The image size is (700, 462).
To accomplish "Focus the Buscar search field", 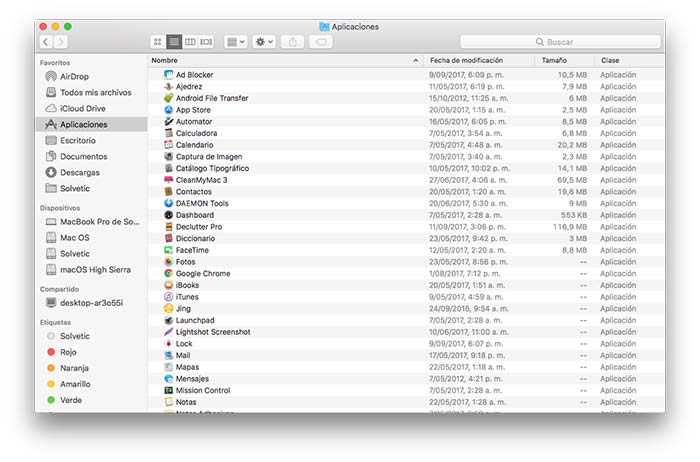I will [560, 42].
